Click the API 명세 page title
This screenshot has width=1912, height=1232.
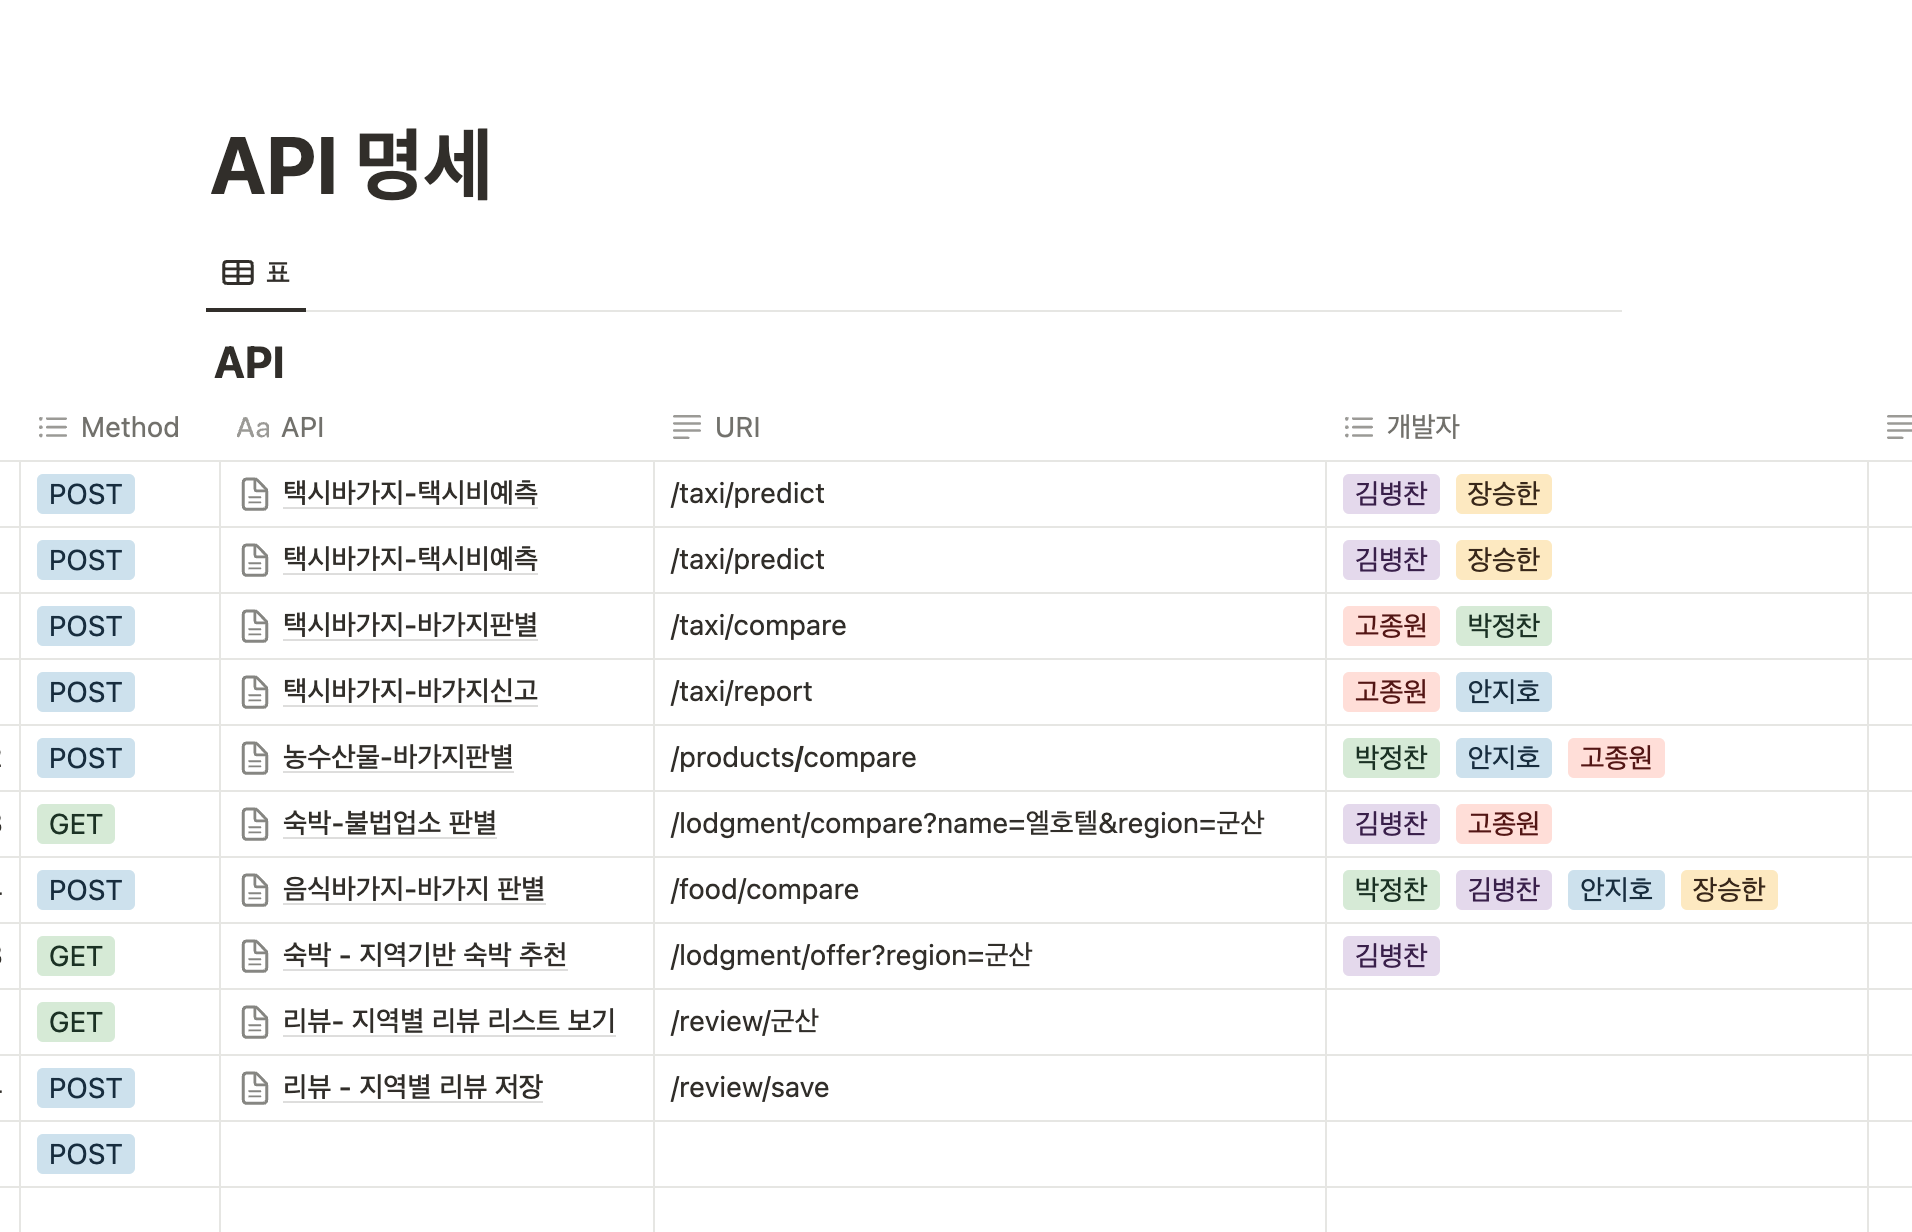pyautogui.click(x=351, y=165)
